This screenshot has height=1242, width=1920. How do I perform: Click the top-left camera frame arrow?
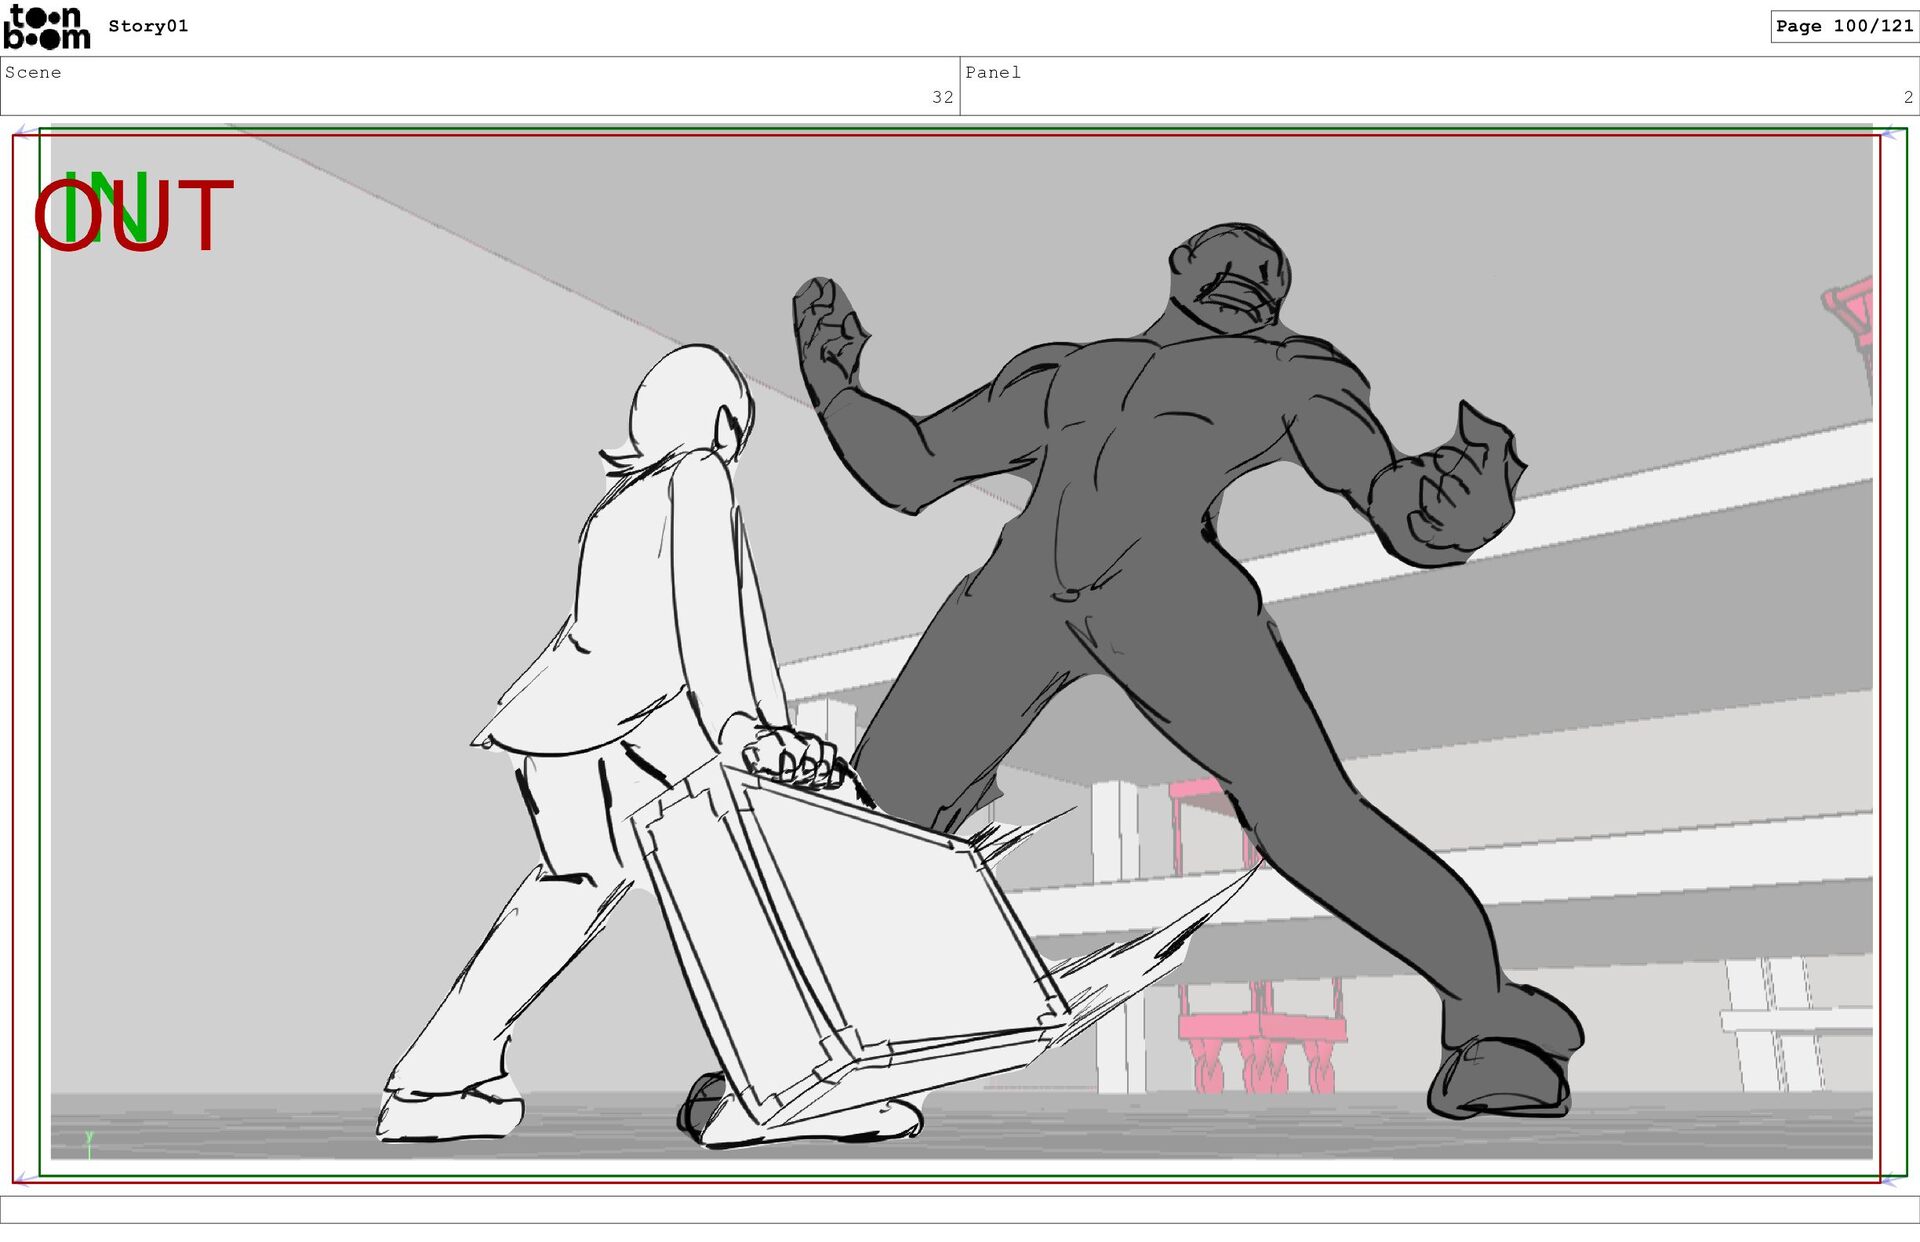pos(24,131)
